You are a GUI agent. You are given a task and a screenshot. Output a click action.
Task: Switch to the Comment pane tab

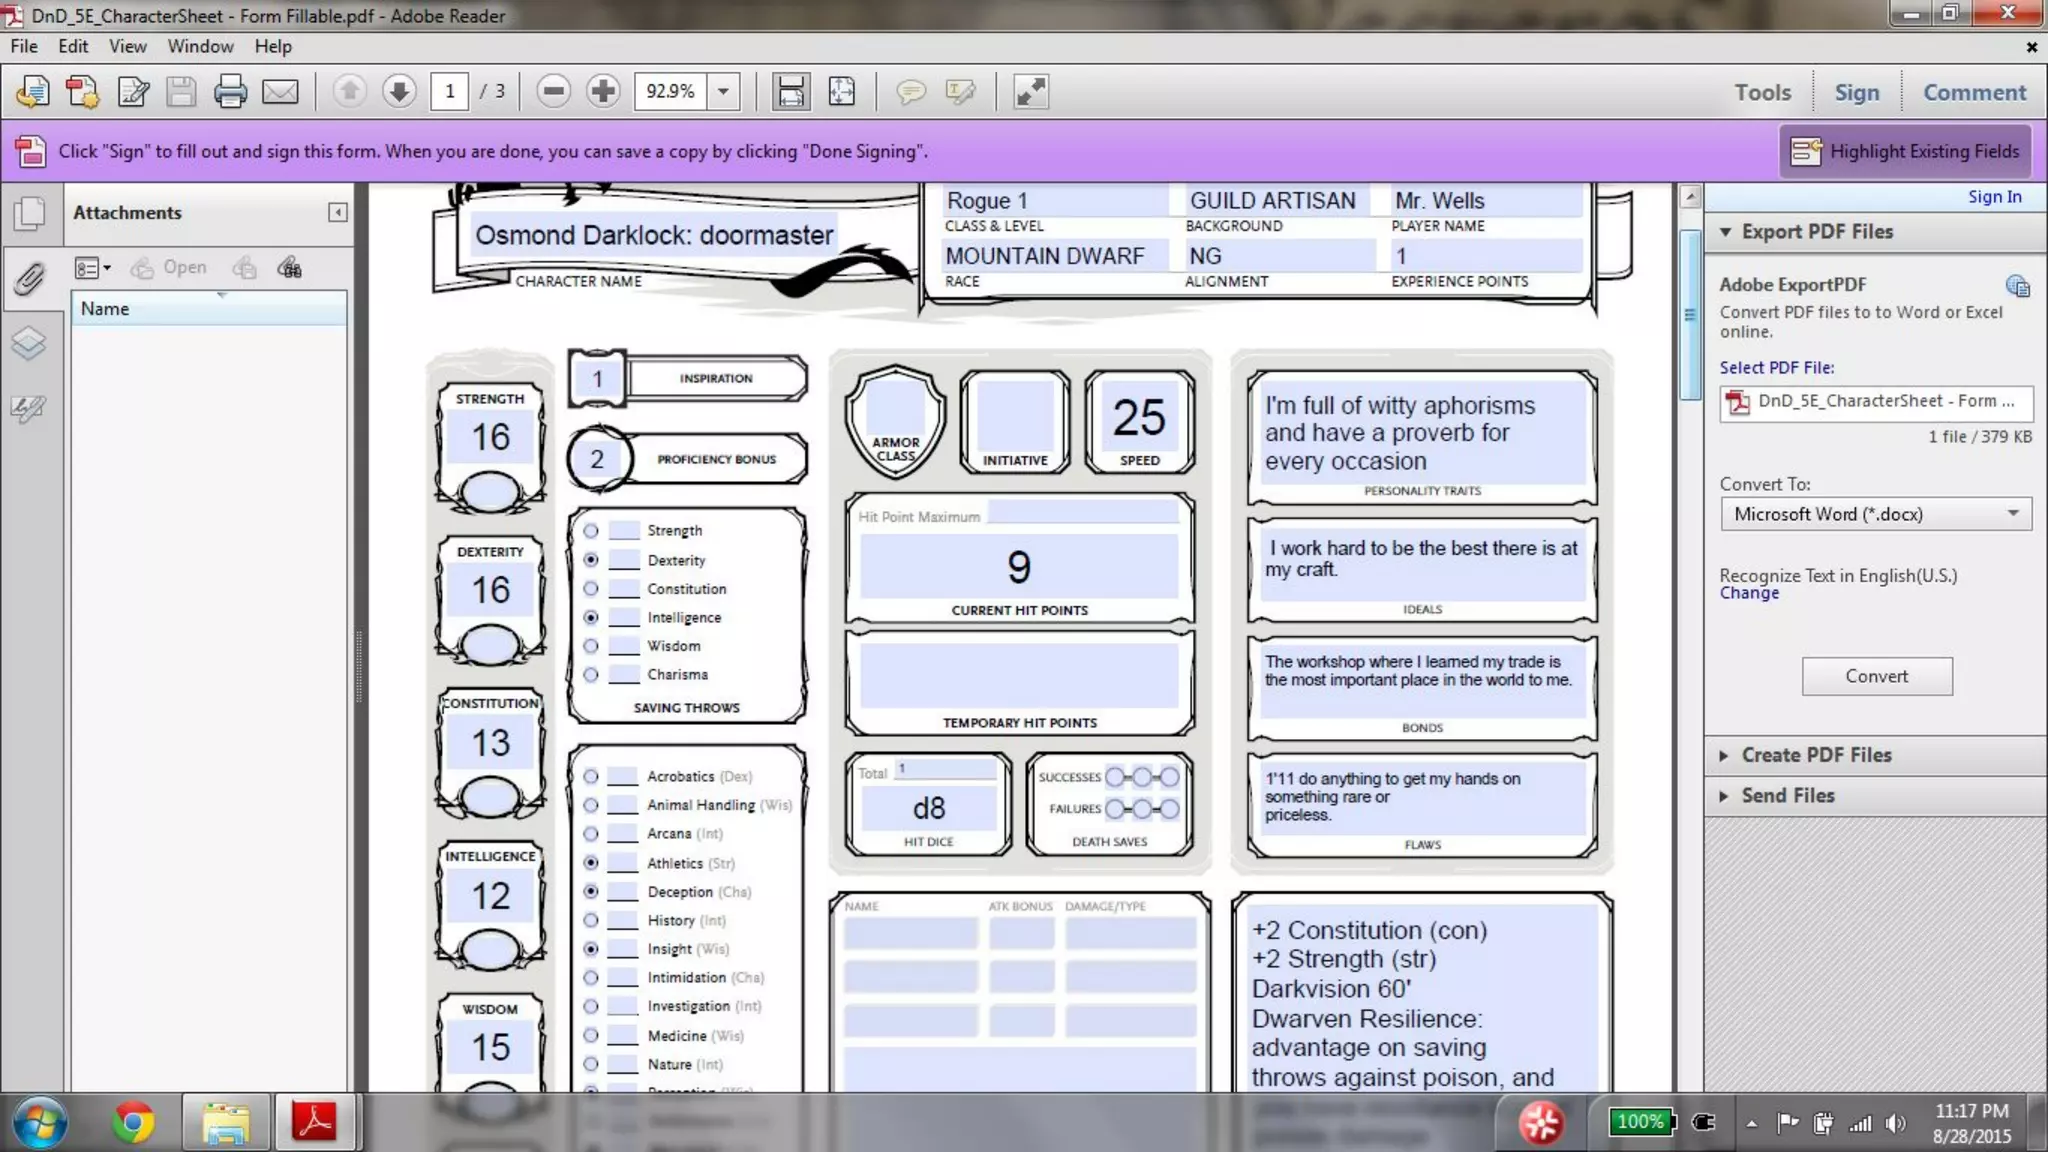point(1974,92)
